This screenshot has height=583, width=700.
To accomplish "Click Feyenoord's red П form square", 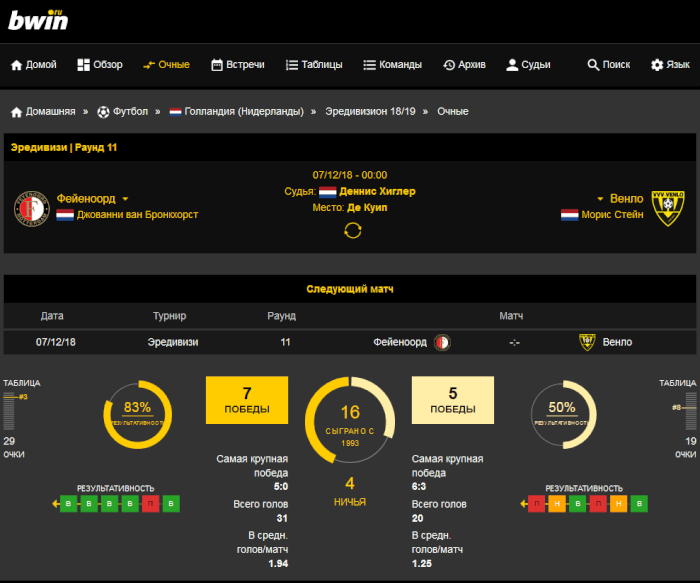I will point(149,504).
